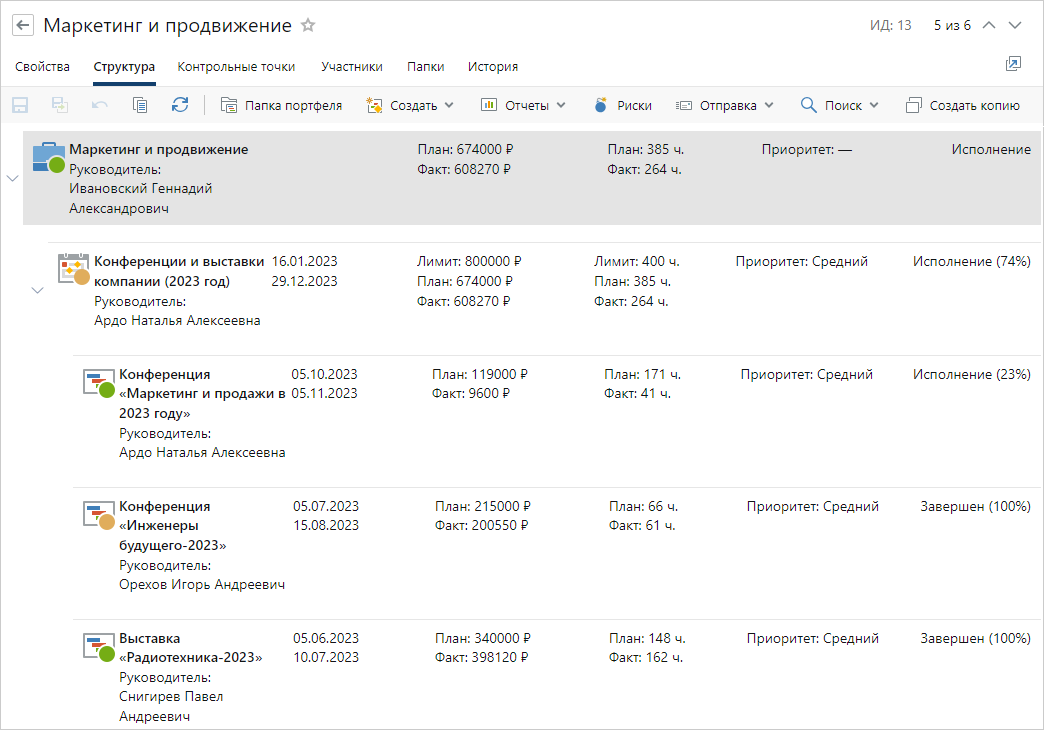
Task: Open the Отчеты dropdown menu
Action: click(523, 105)
